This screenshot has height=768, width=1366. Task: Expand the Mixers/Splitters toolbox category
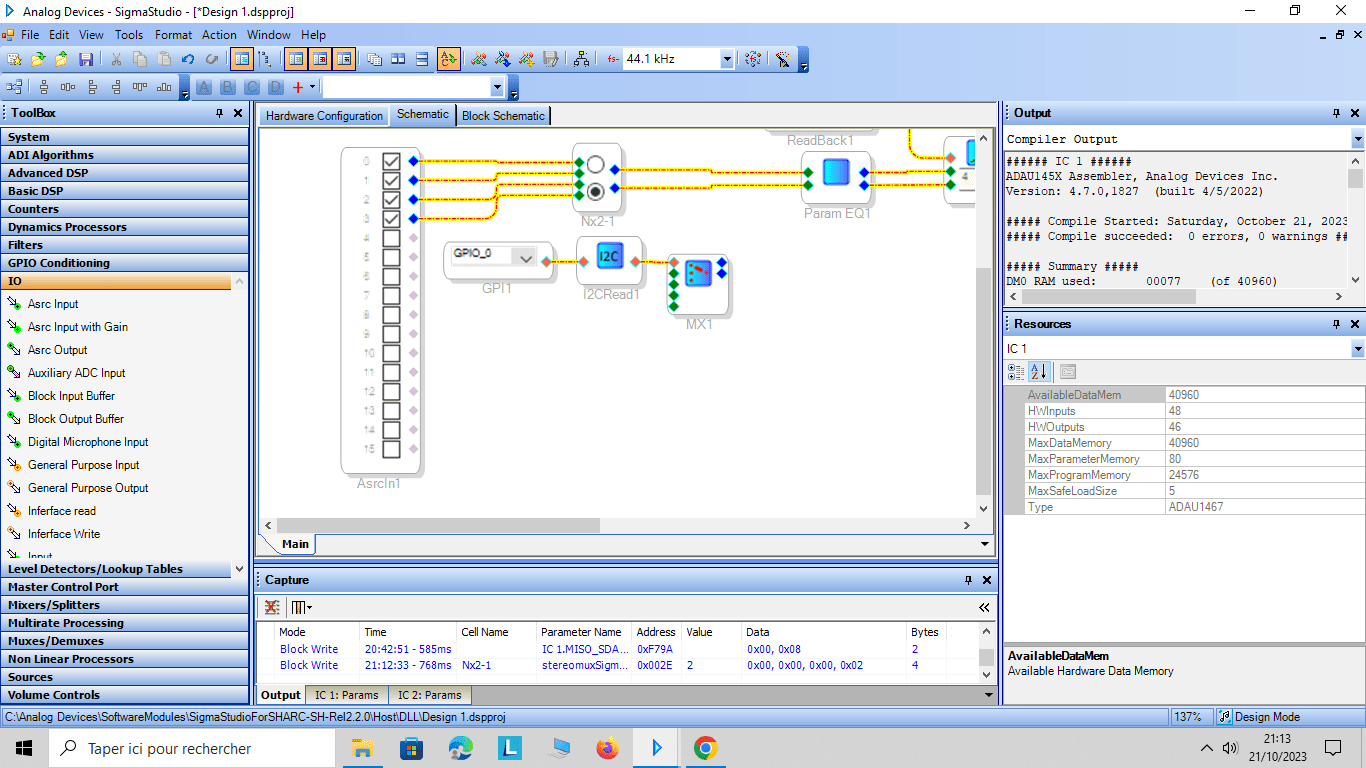click(125, 605)
